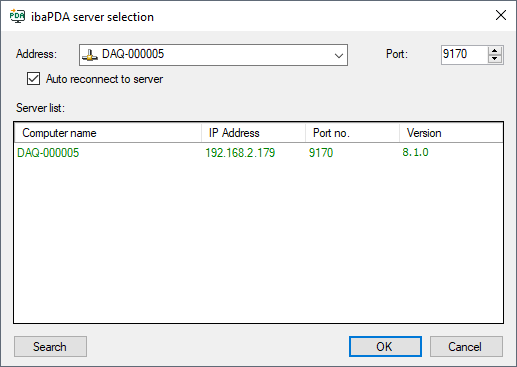
Task: Sort by Computer name column header
Action: click(x=108, y=133)
